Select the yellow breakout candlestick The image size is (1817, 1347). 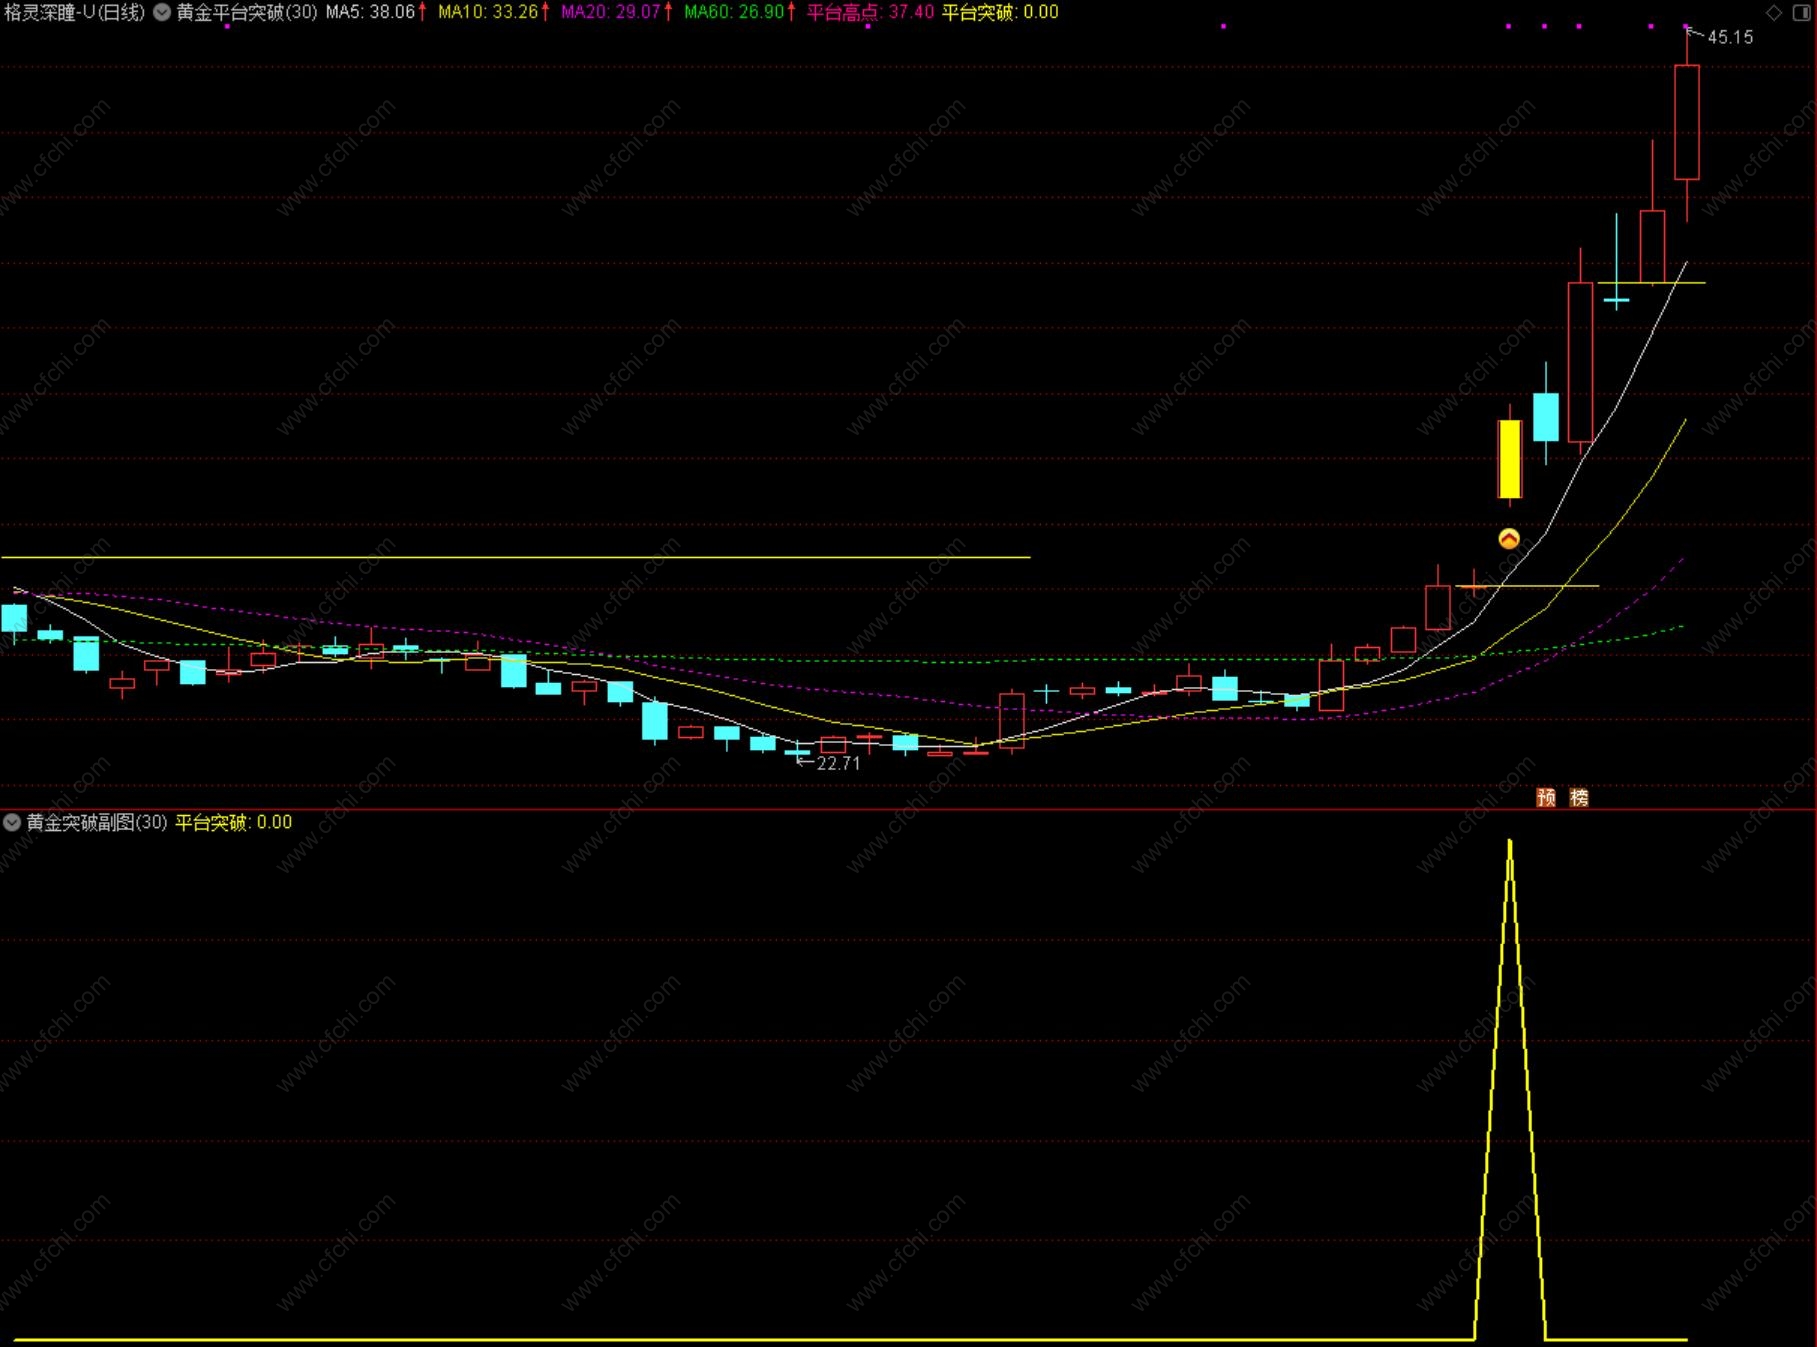click(x=1510, y=459)
